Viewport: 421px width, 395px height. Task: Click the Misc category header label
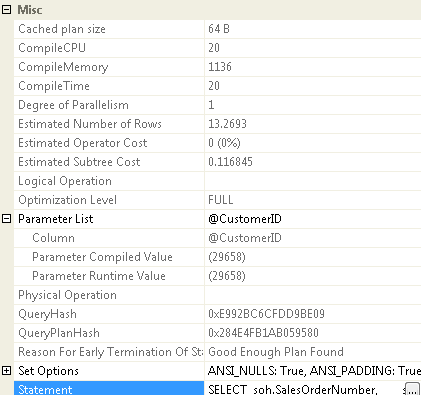tap(30, 10)
